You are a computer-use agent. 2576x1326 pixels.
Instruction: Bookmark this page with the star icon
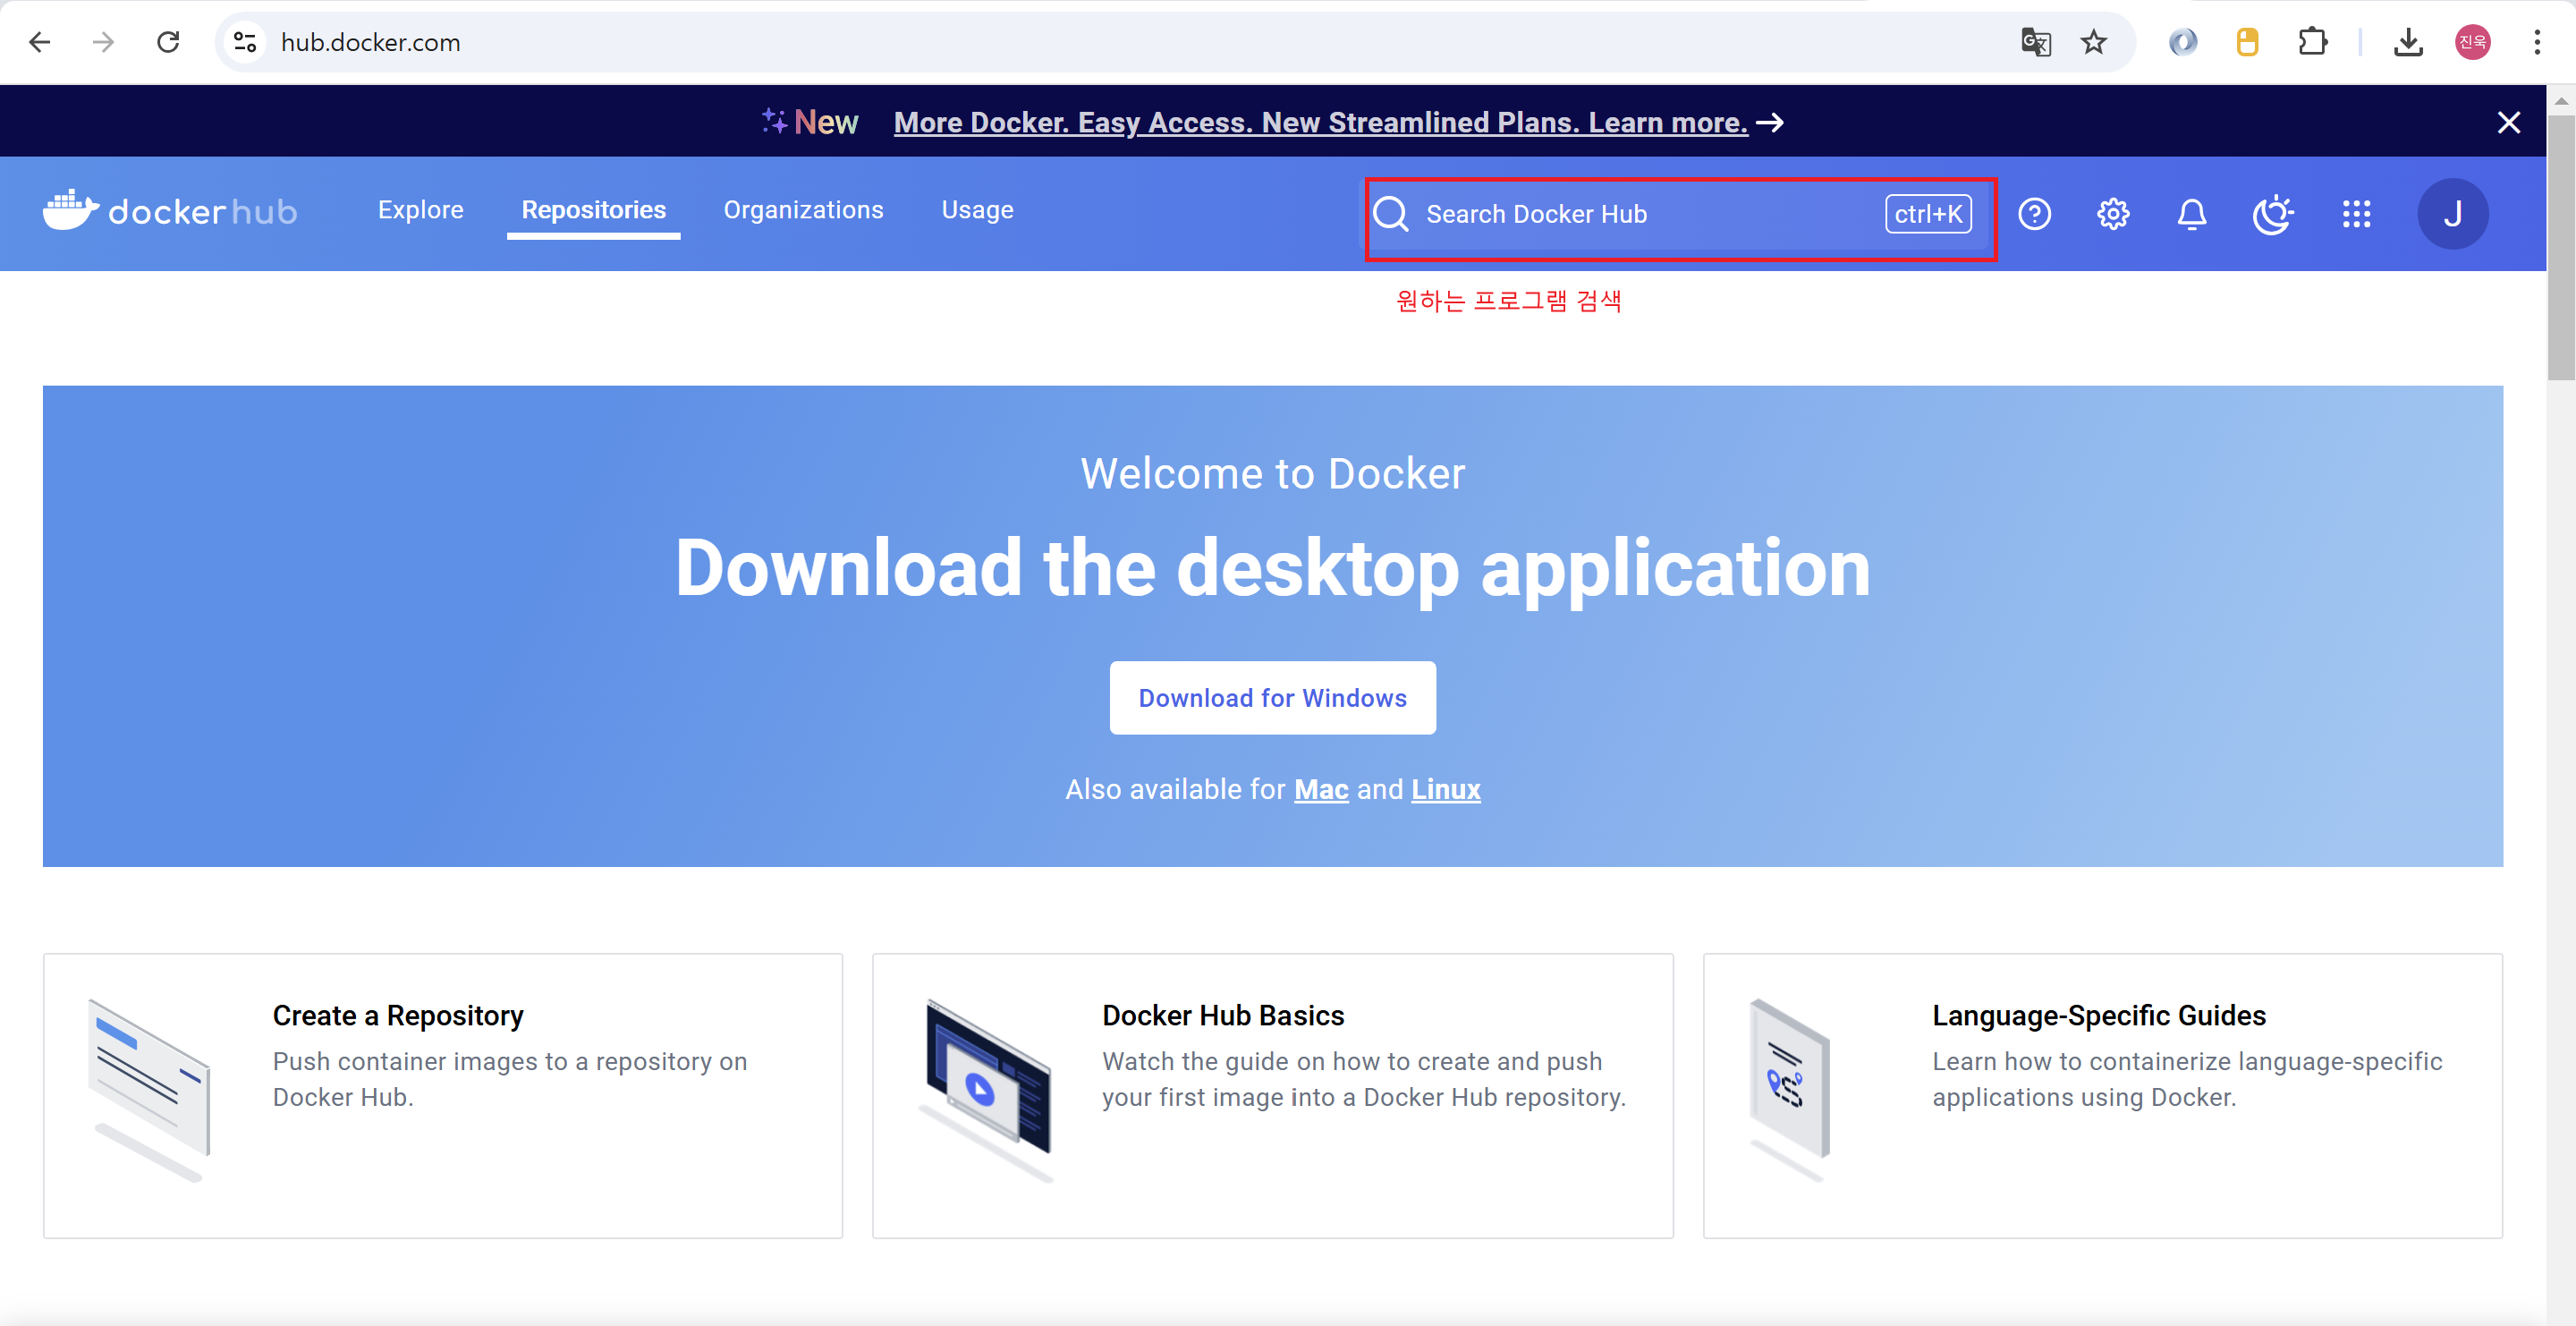(x=2093, y=42)
